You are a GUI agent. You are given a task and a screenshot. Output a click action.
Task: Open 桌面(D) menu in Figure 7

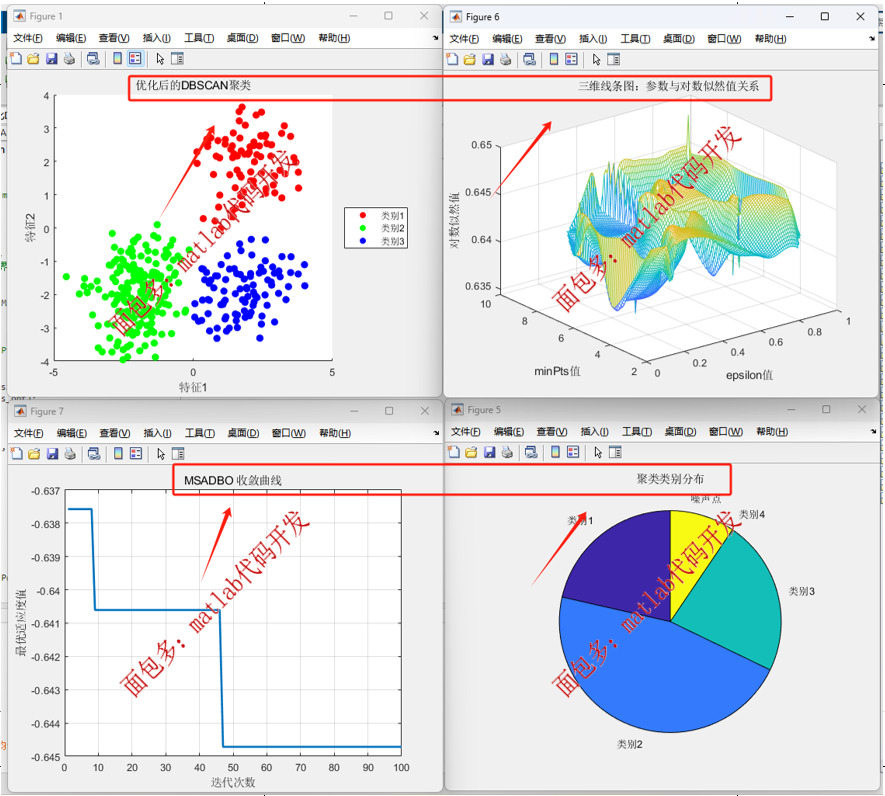tap(243, 433)
